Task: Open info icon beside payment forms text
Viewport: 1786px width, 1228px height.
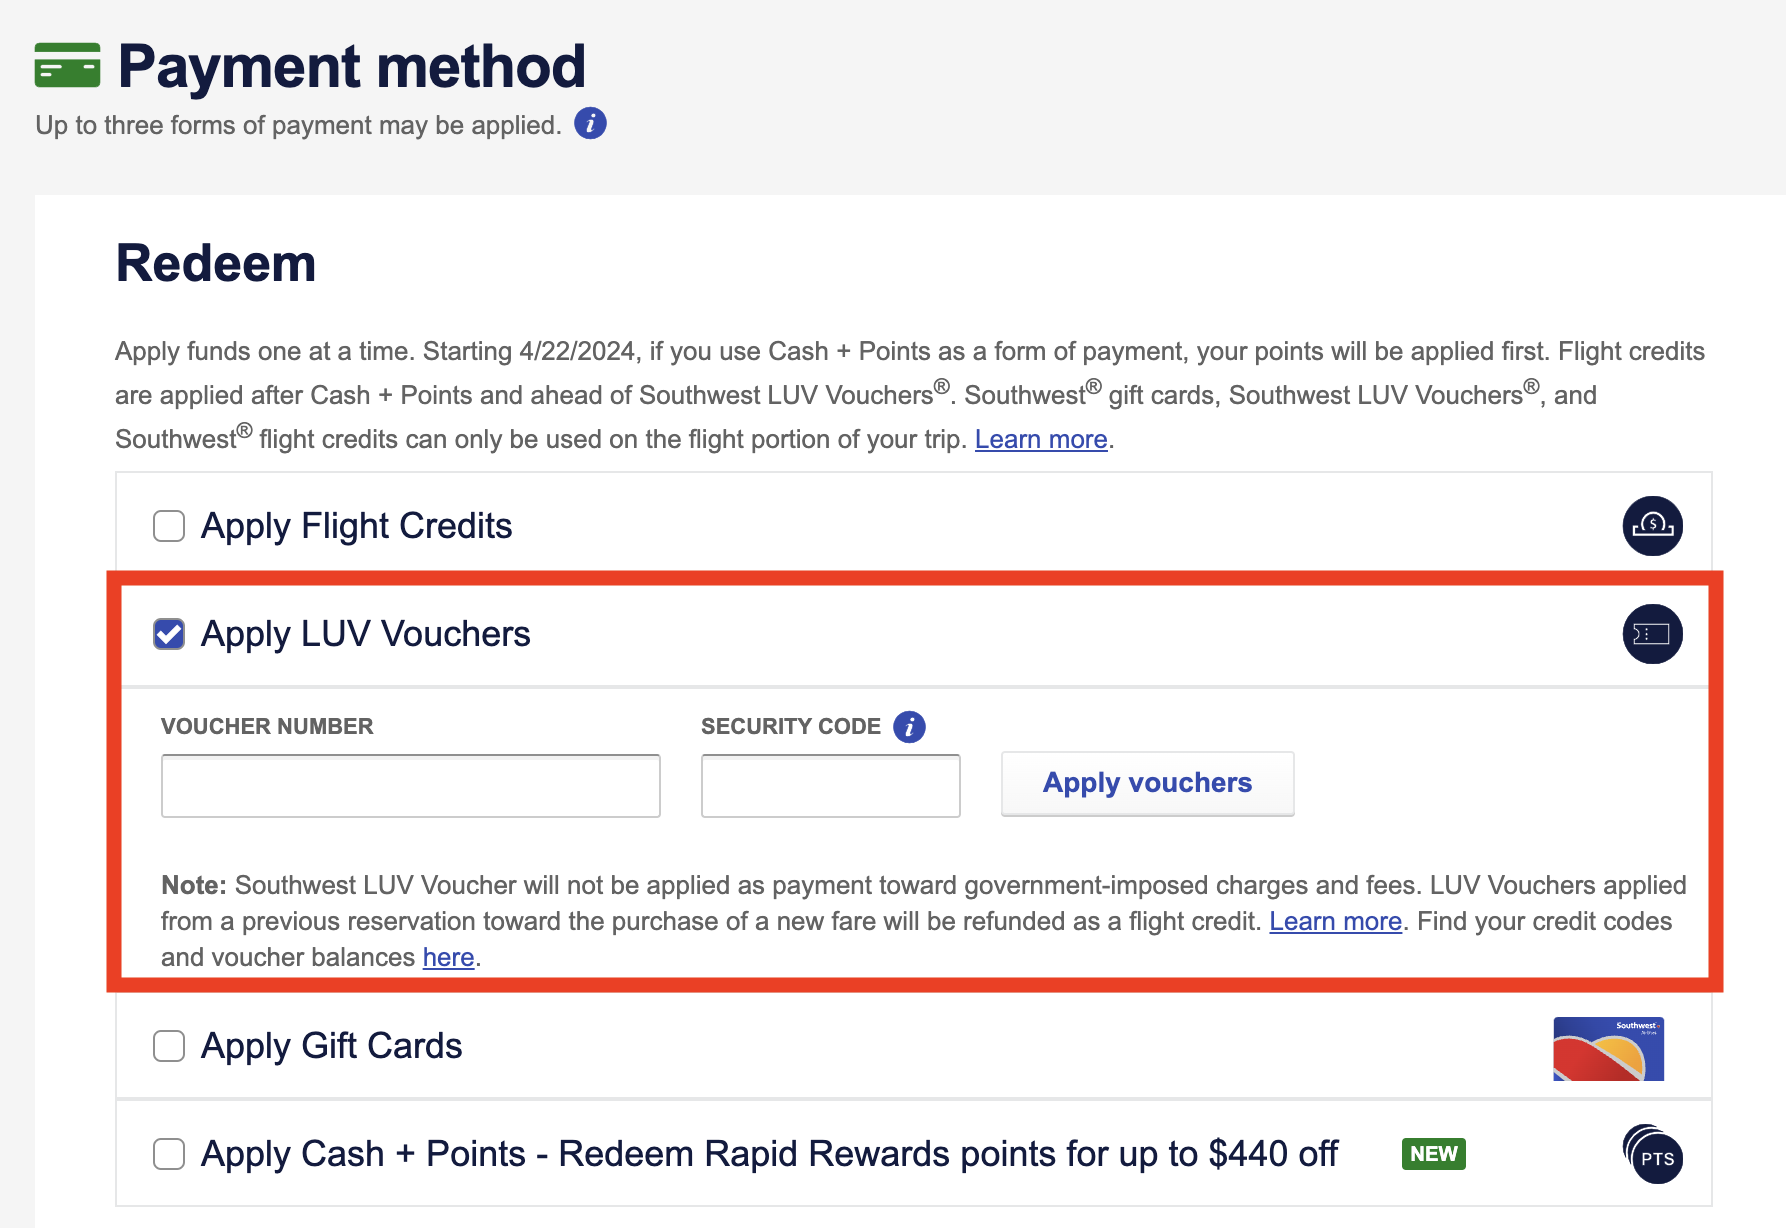Action: pos(590,124)
